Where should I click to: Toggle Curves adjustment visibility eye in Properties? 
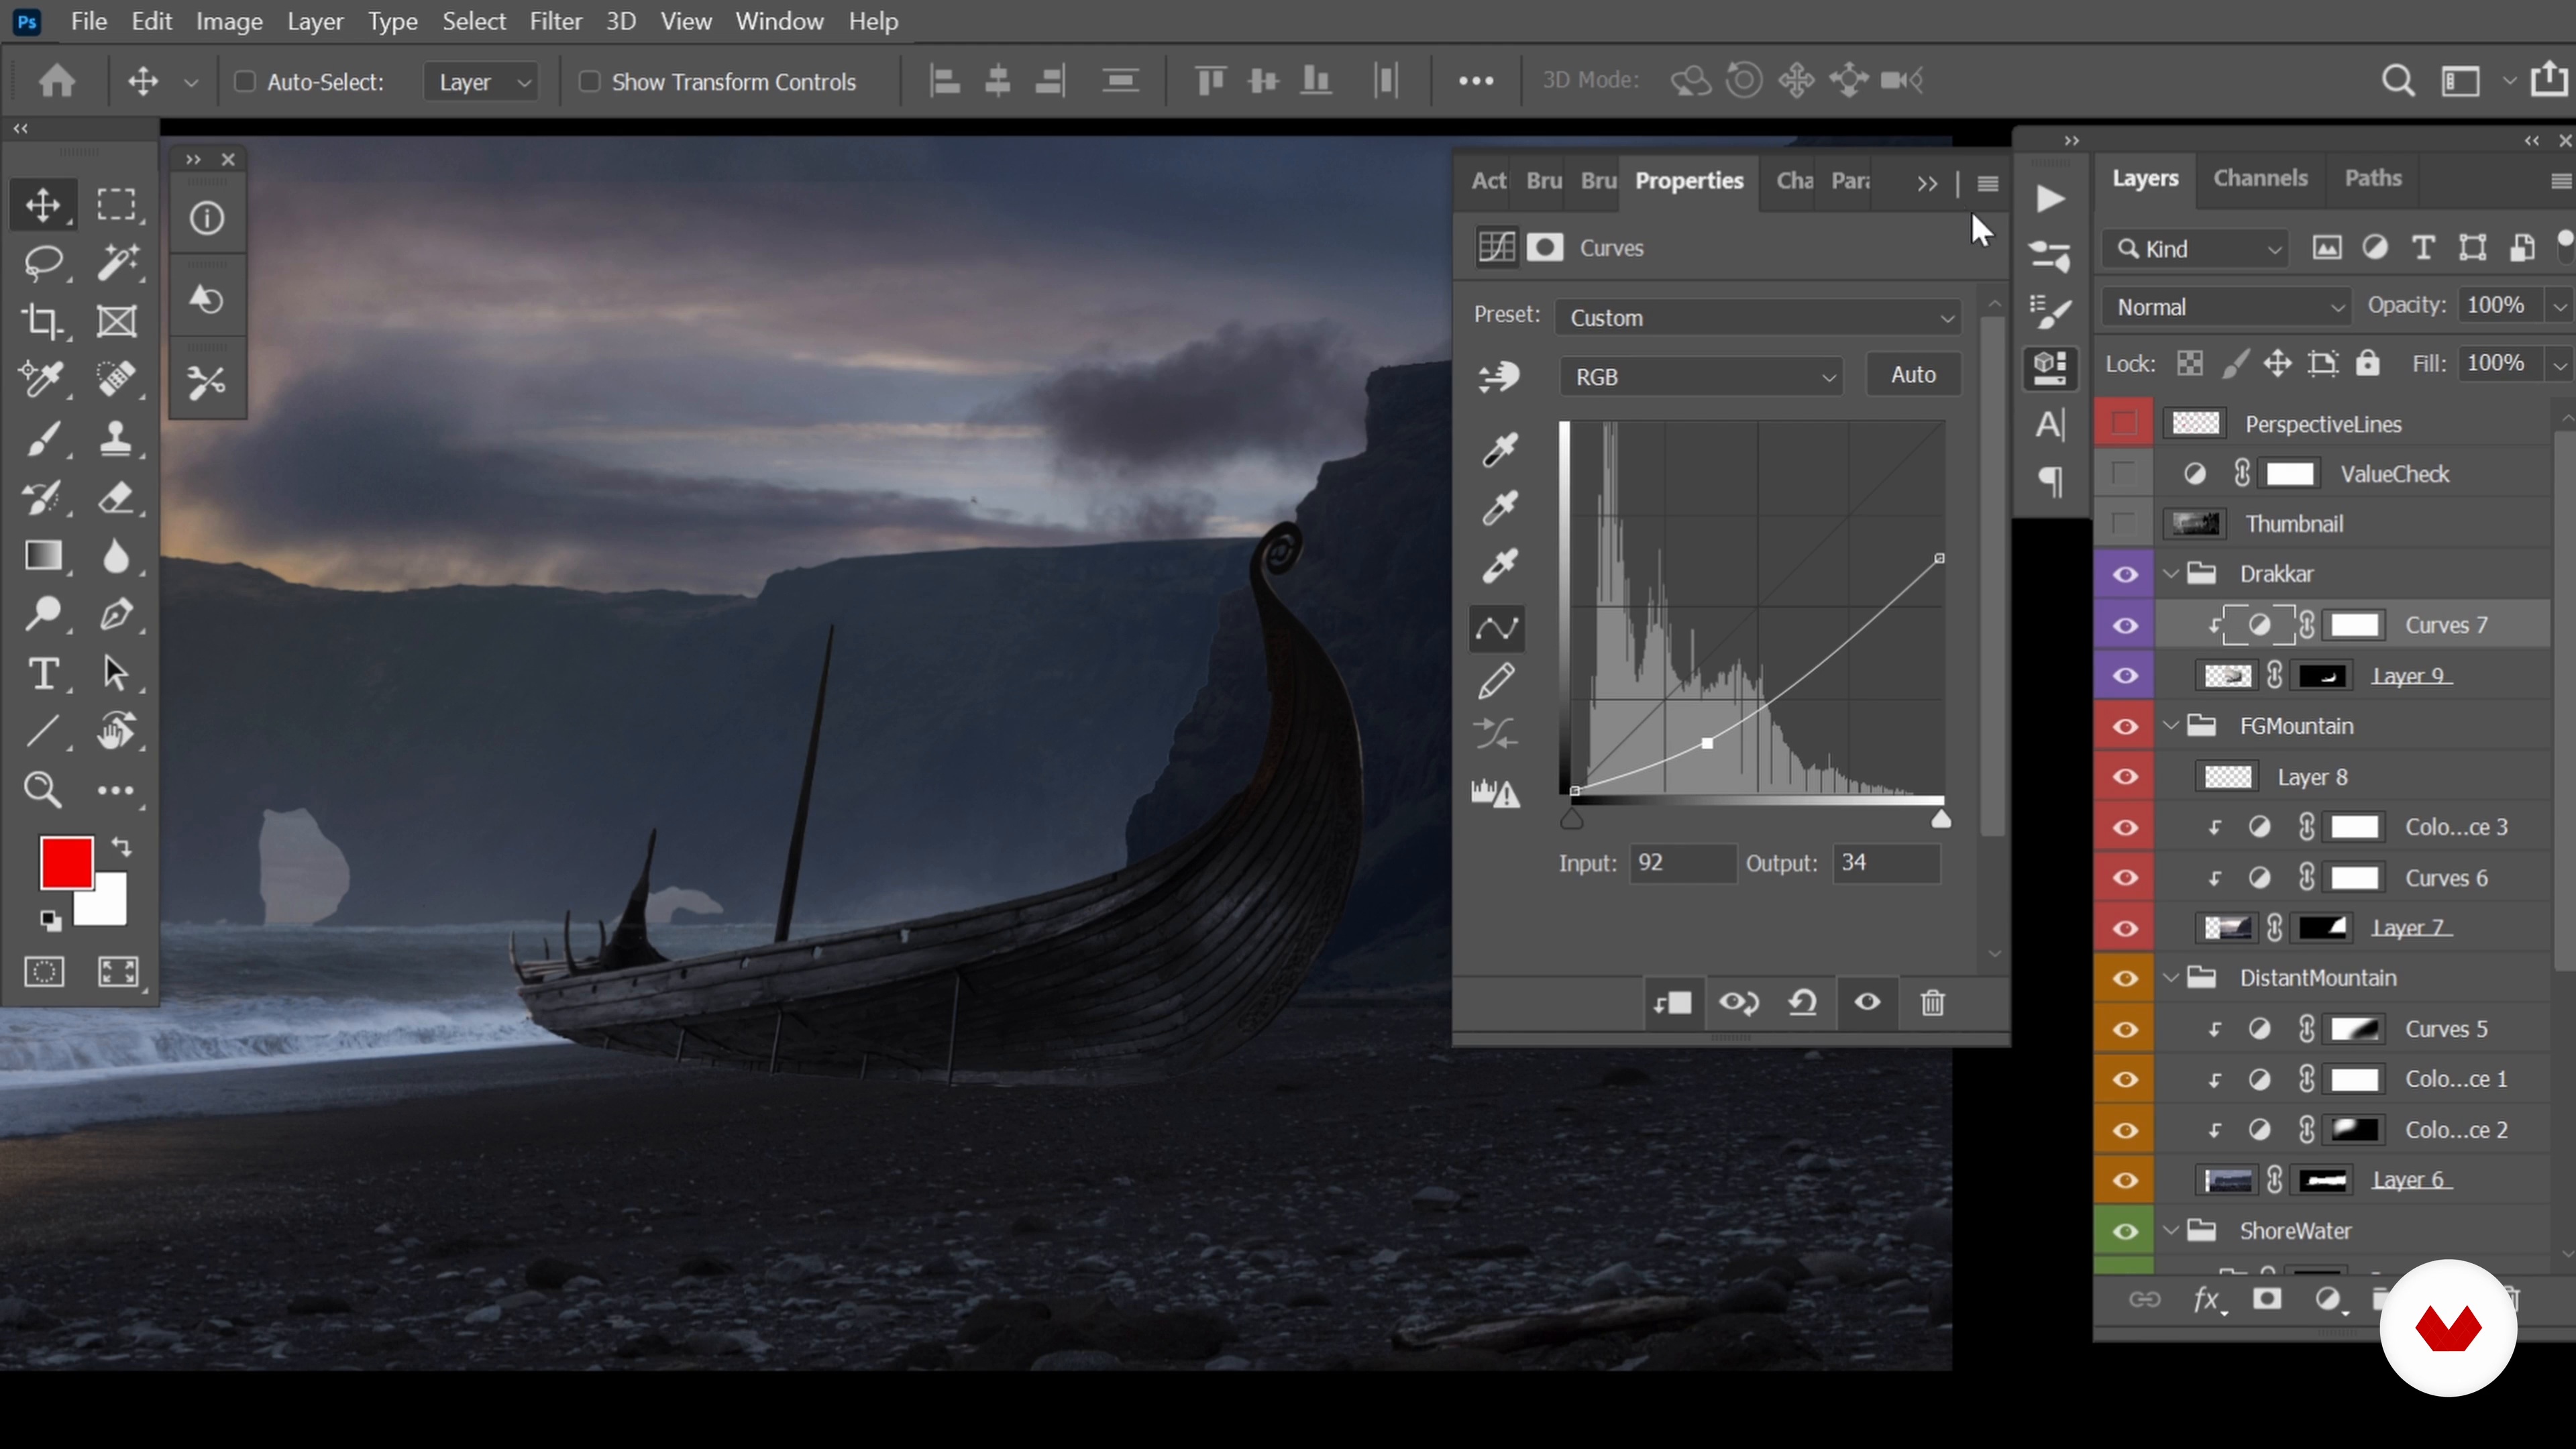1866,1002
